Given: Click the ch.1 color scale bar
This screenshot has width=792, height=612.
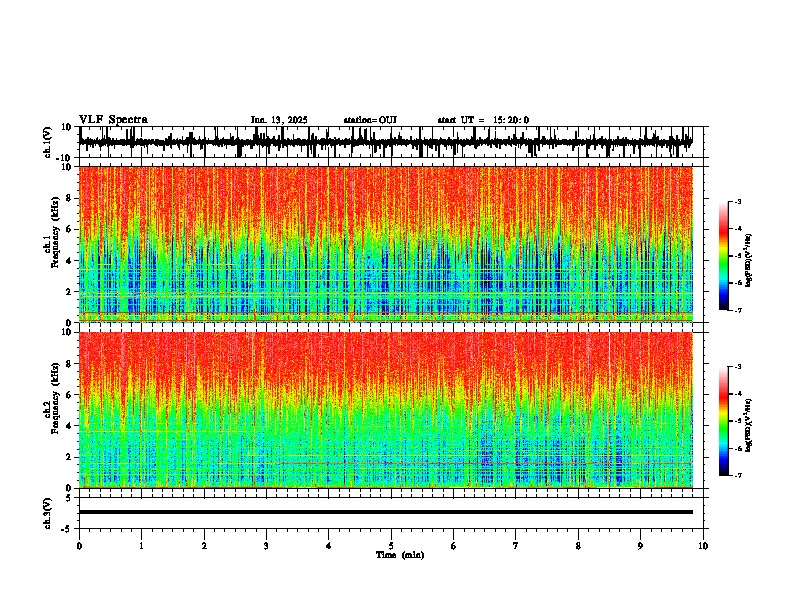Looking at the screenshot, I should pyautogui.click(x=723, y=256).
